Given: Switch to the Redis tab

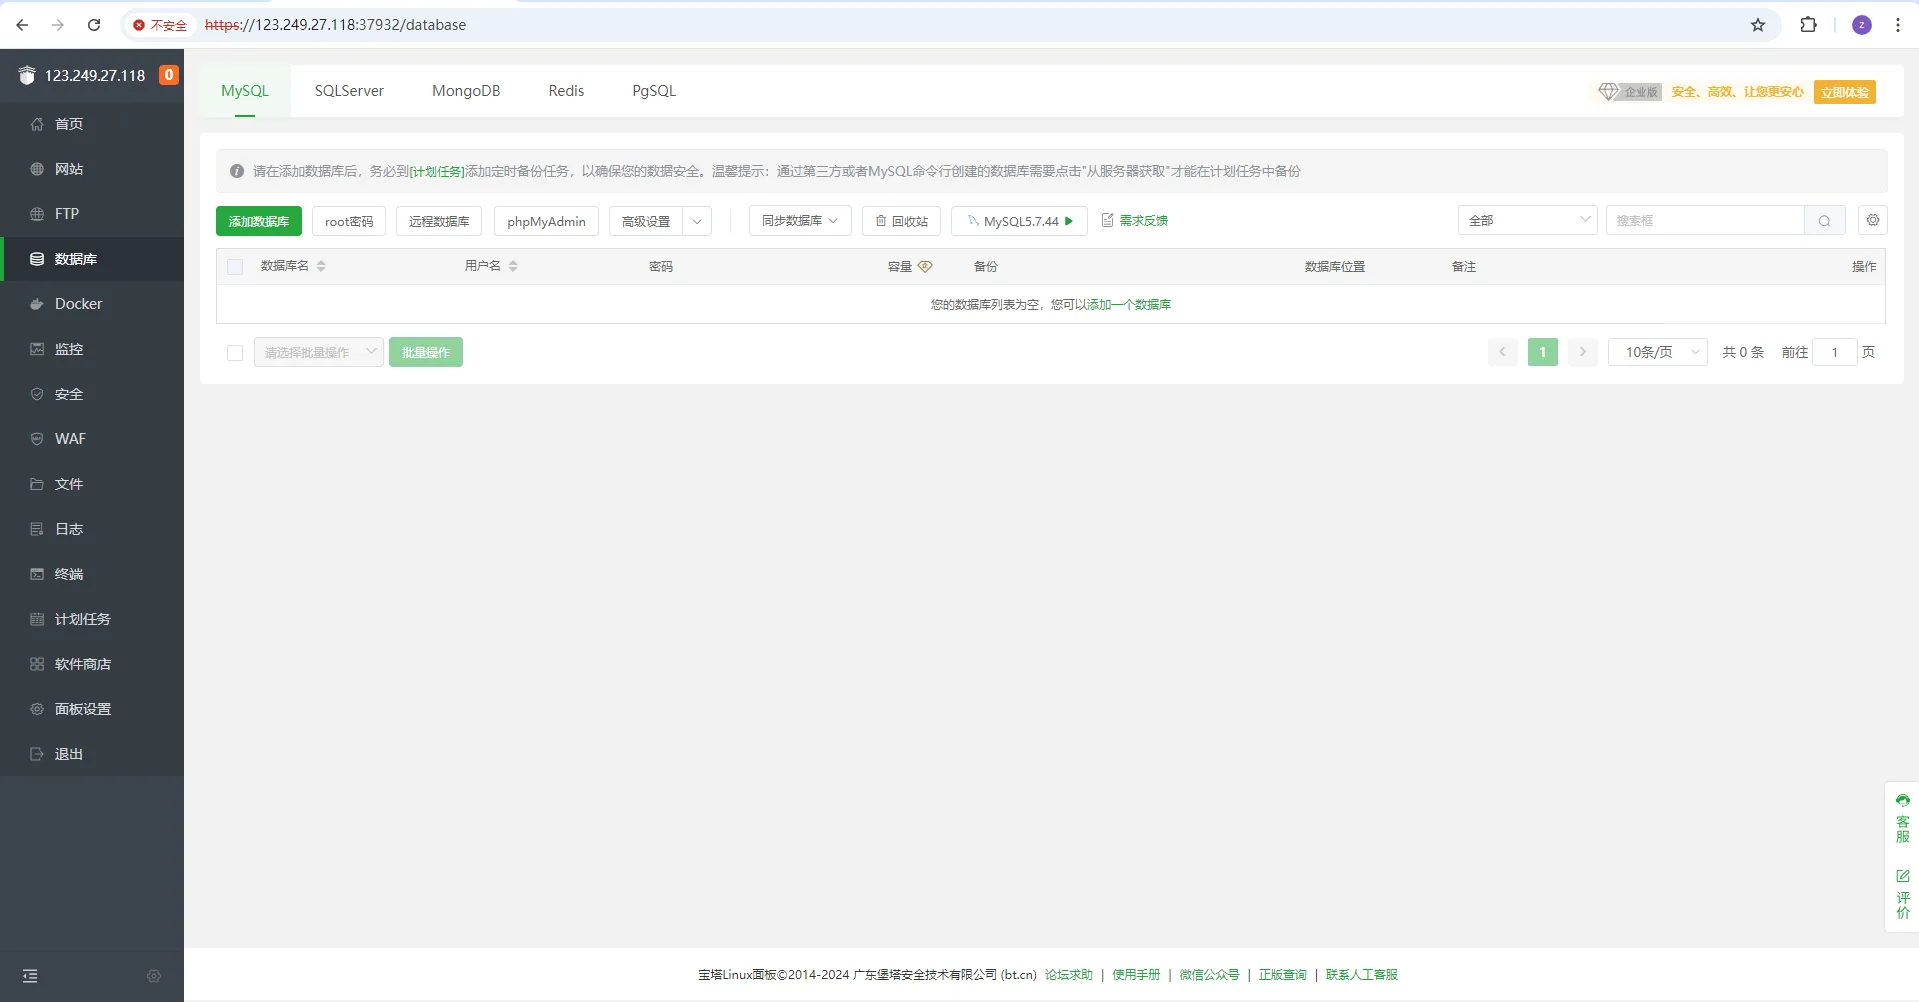Looking at the screenshot, I should 566,91.
